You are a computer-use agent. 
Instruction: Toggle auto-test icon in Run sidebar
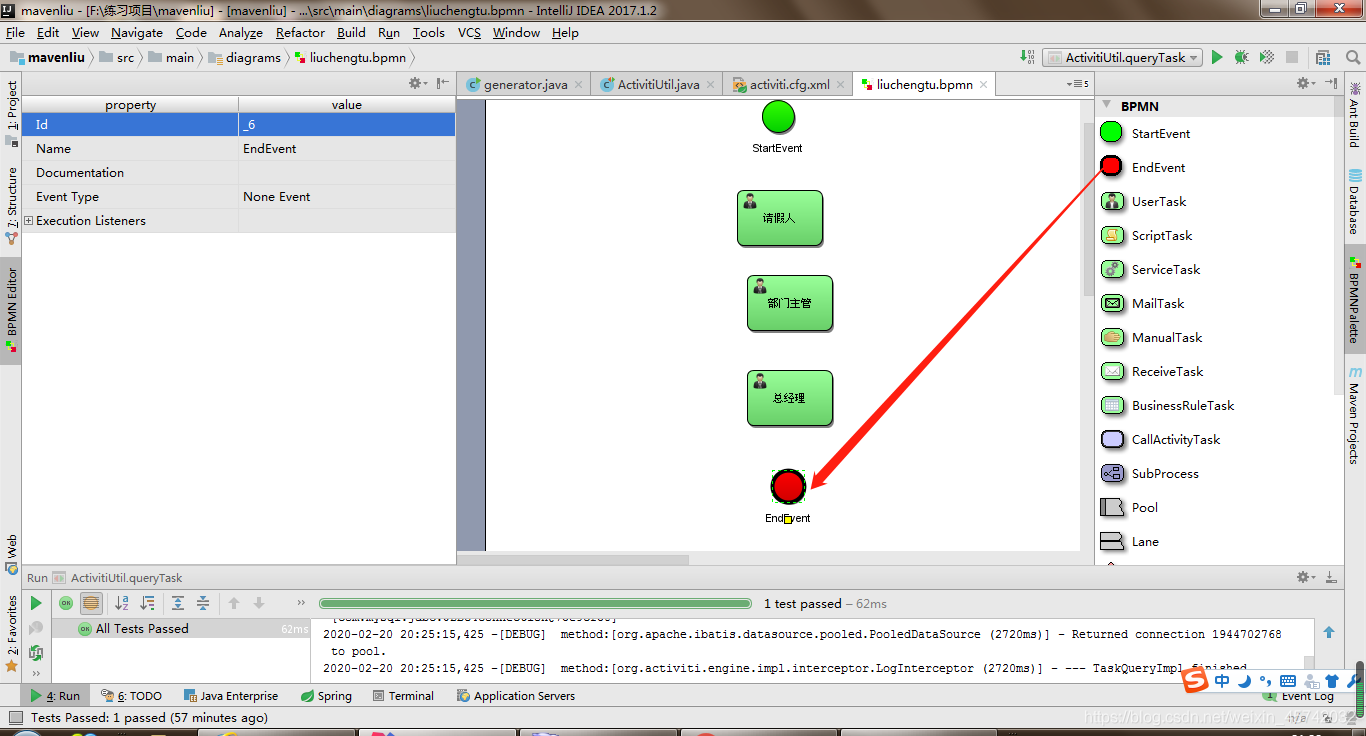tap(36, 653)
